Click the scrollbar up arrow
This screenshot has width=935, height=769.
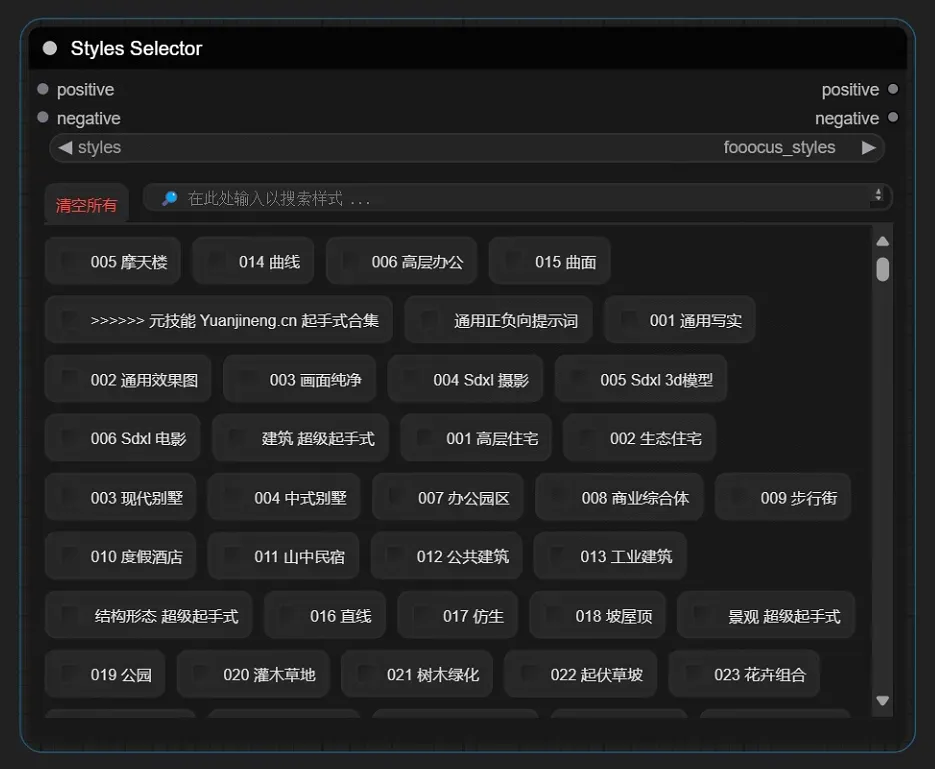click(x=882, y=241)
